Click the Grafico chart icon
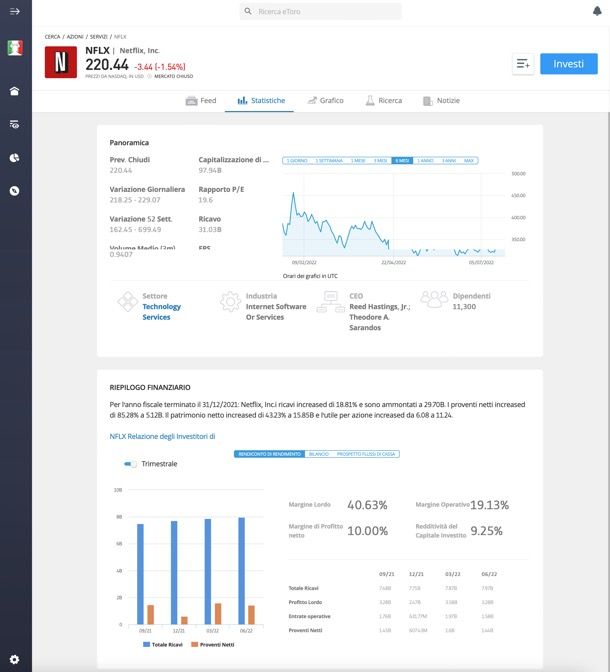 pyautogui.click(x=312, y=101)
